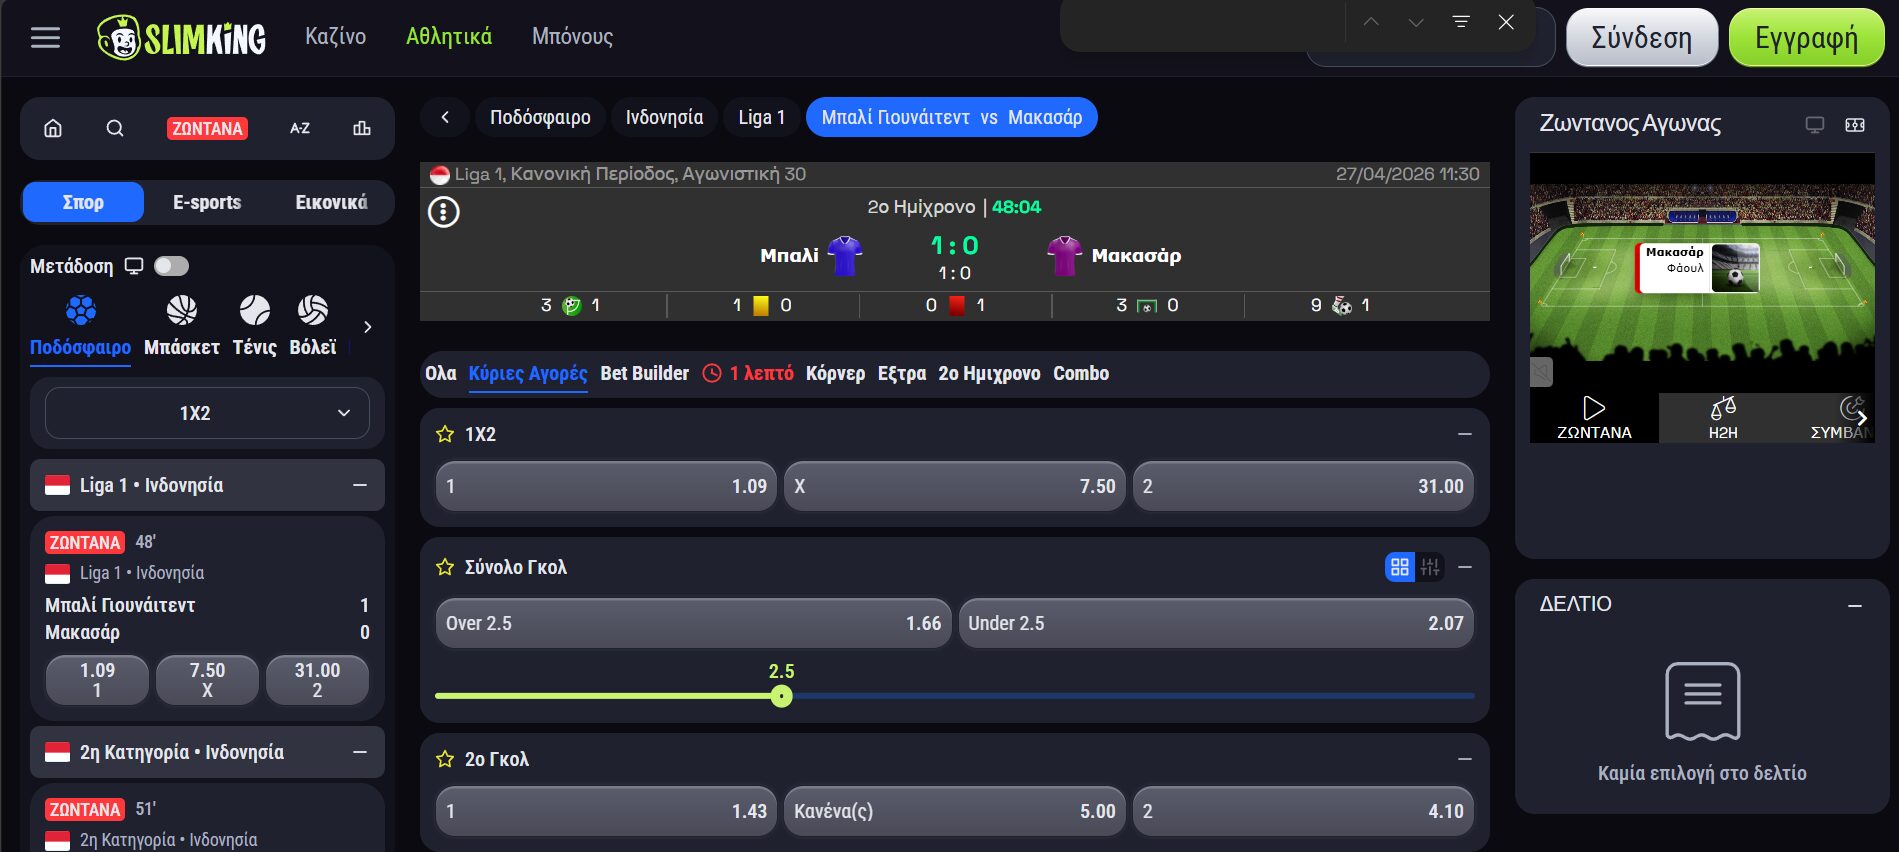Open the Ολα markets tab
The width and height of the screenshot is (1899, 852).
[440, 373]
